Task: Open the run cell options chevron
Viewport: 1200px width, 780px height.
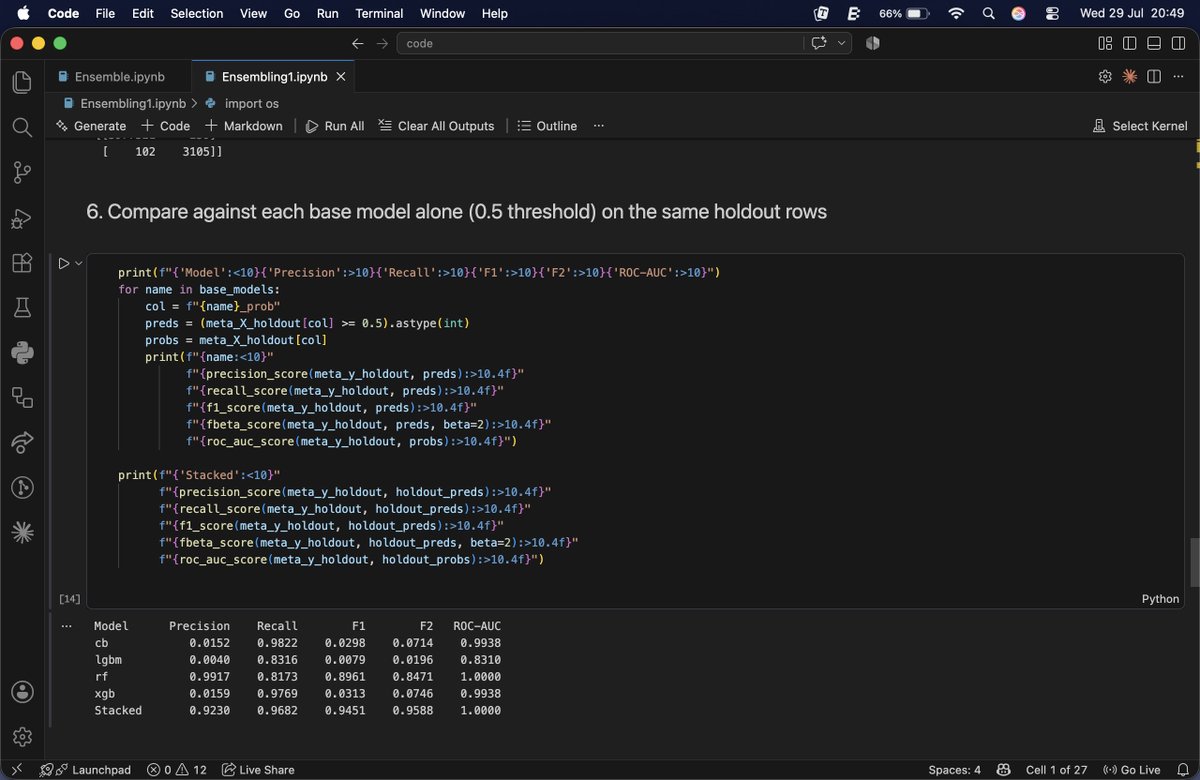Action: click(79, 263)
